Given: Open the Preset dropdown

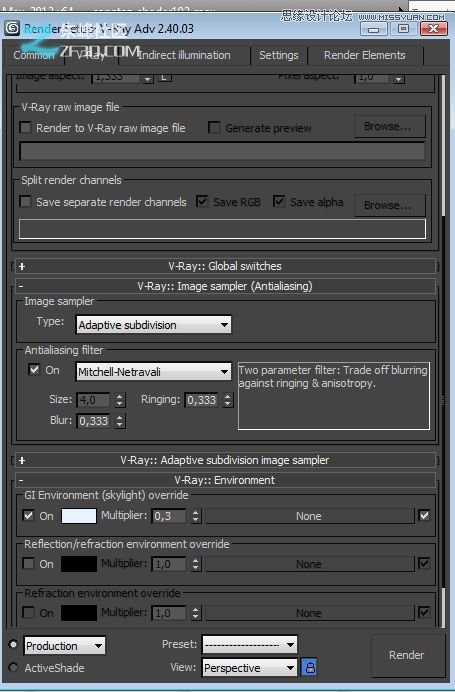Looking at the screenshot, I should coord(249,644).
